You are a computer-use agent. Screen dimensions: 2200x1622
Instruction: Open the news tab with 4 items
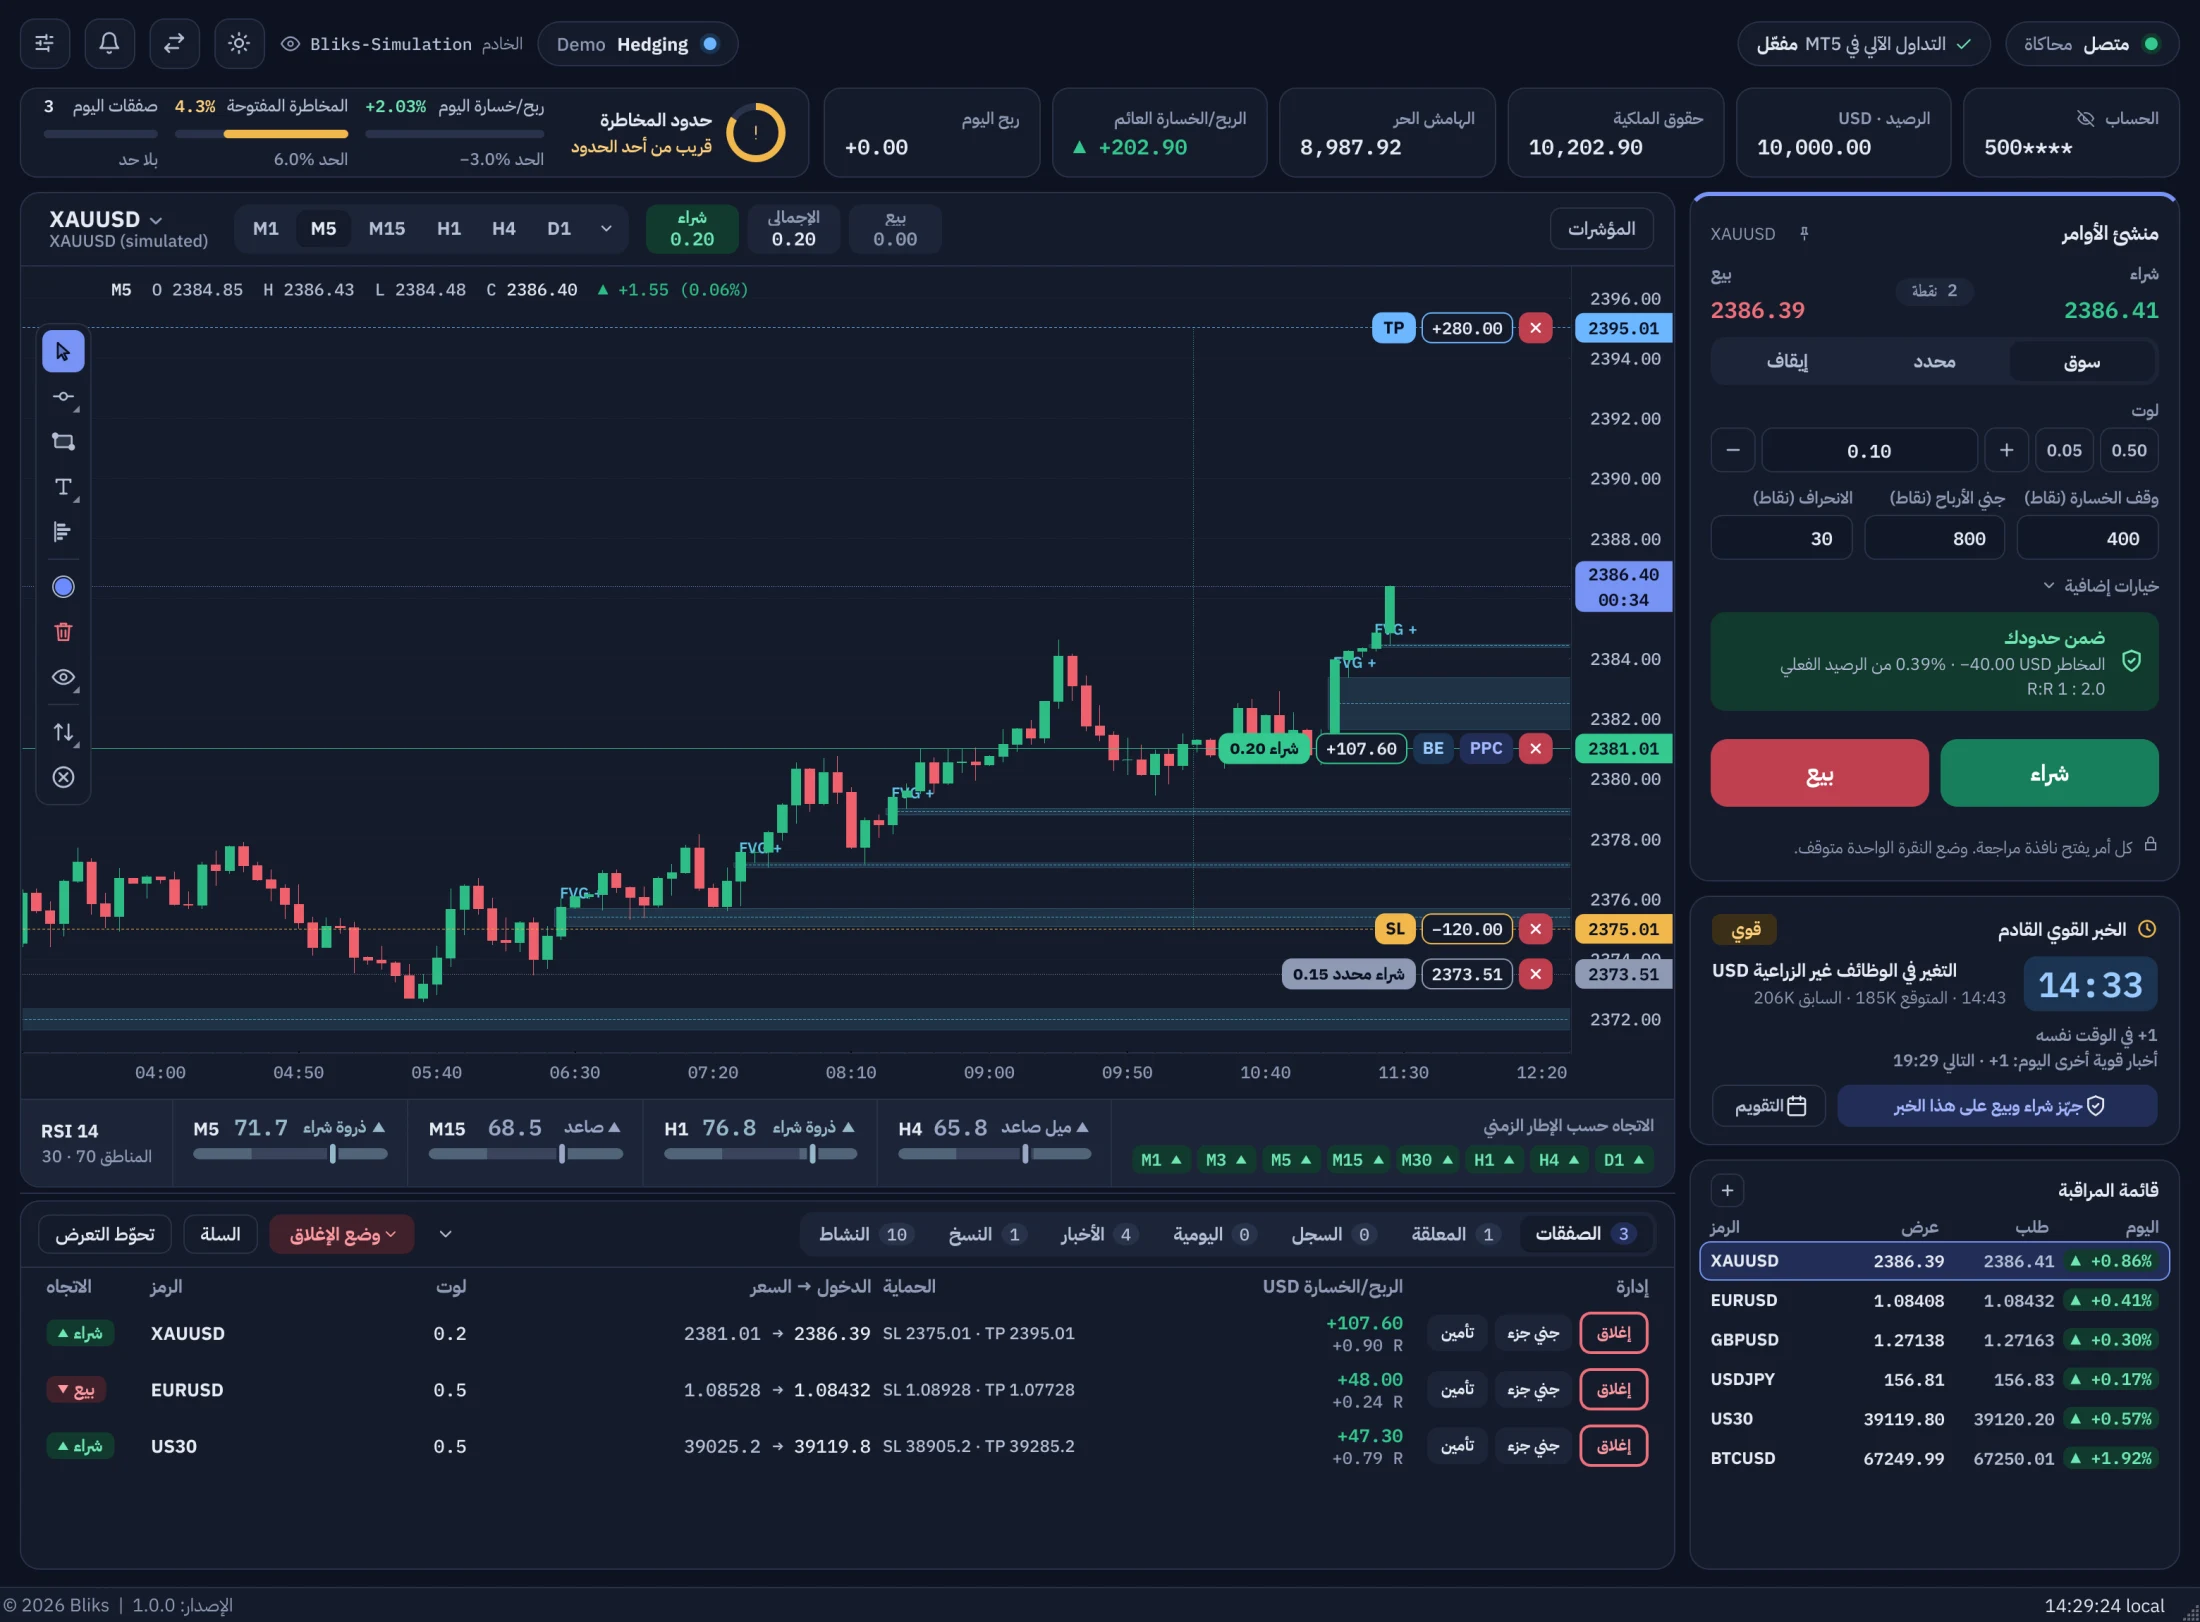pos(1099,1234)
